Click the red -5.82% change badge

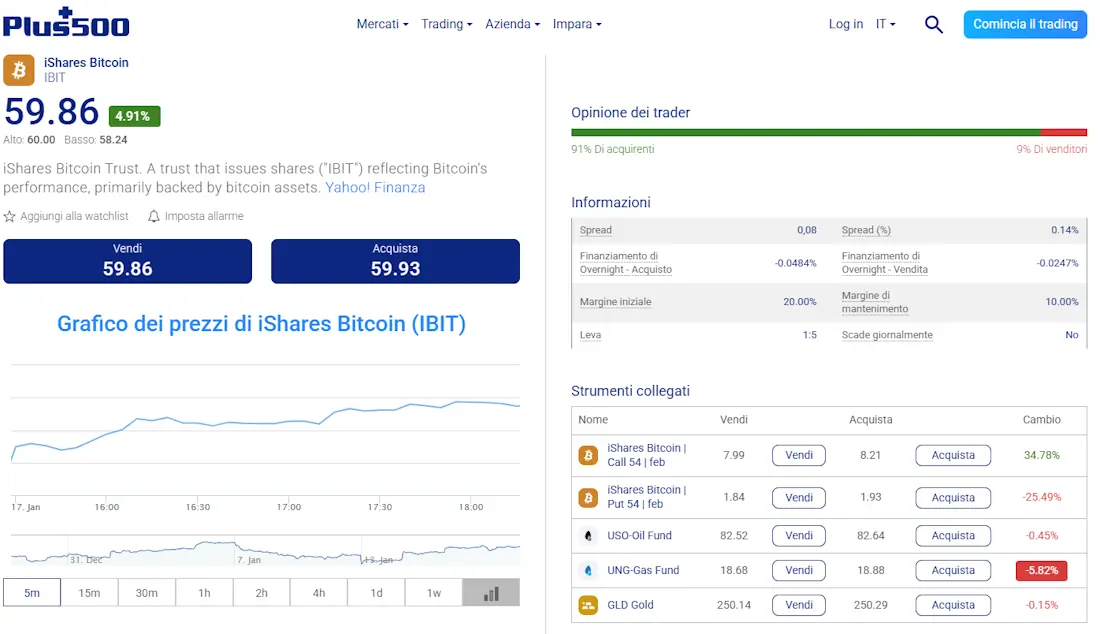click(x=1042, y=570)
